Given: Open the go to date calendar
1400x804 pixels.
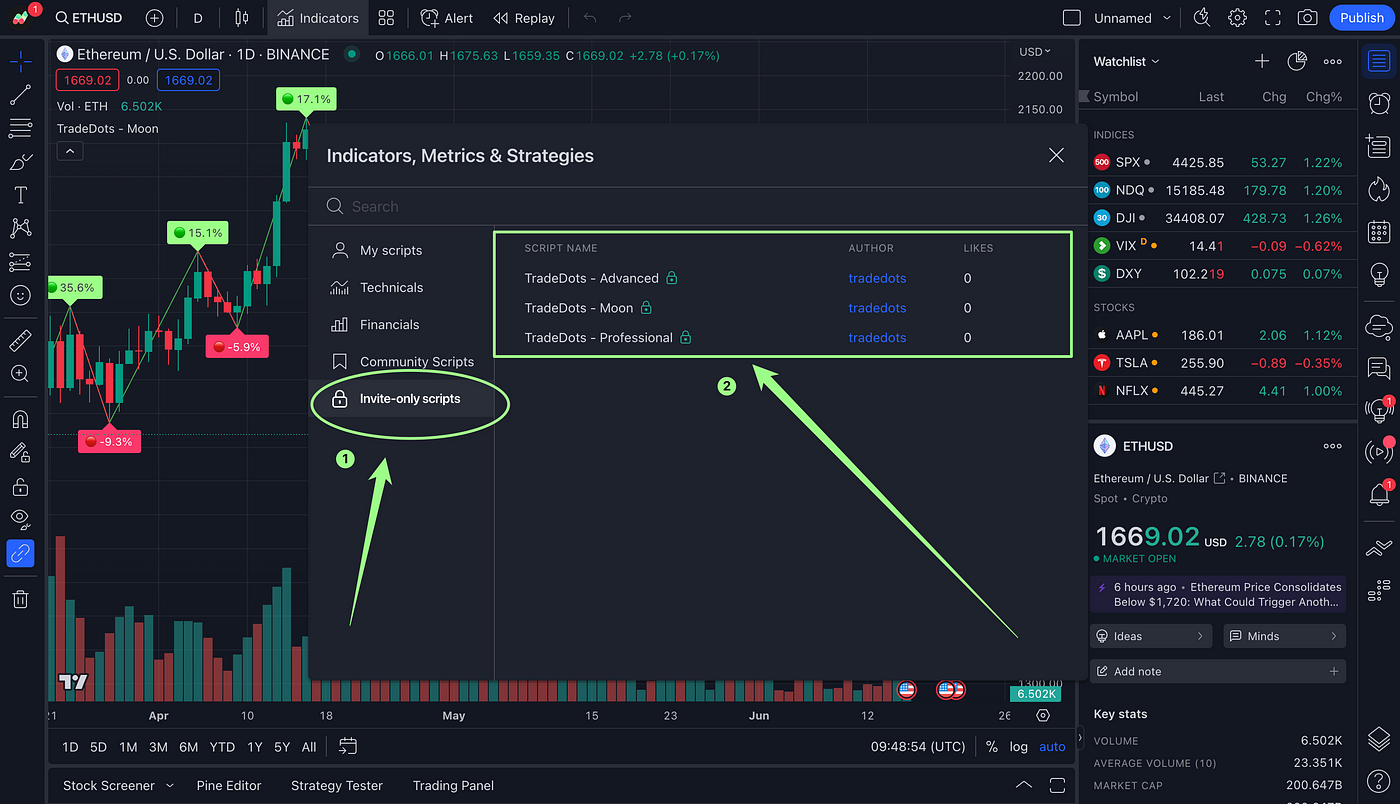Looking at the screenshot, I should 348,746.
